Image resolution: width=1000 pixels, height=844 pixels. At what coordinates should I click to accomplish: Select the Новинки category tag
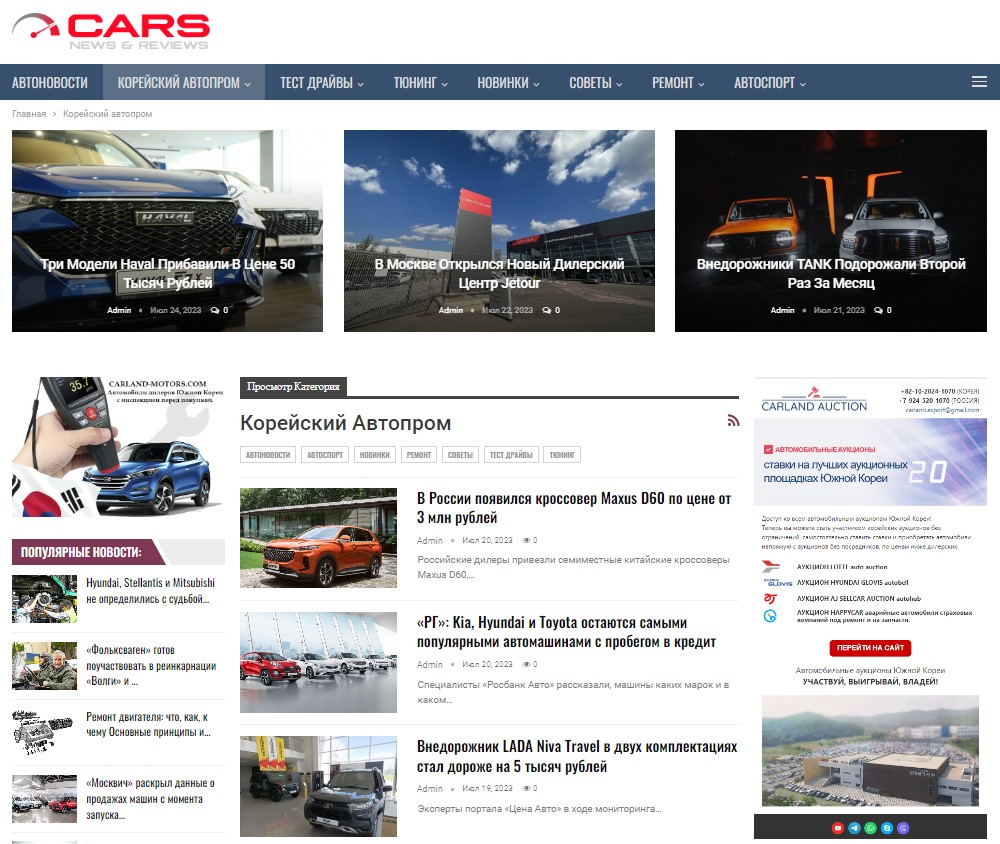coord(374,455)
